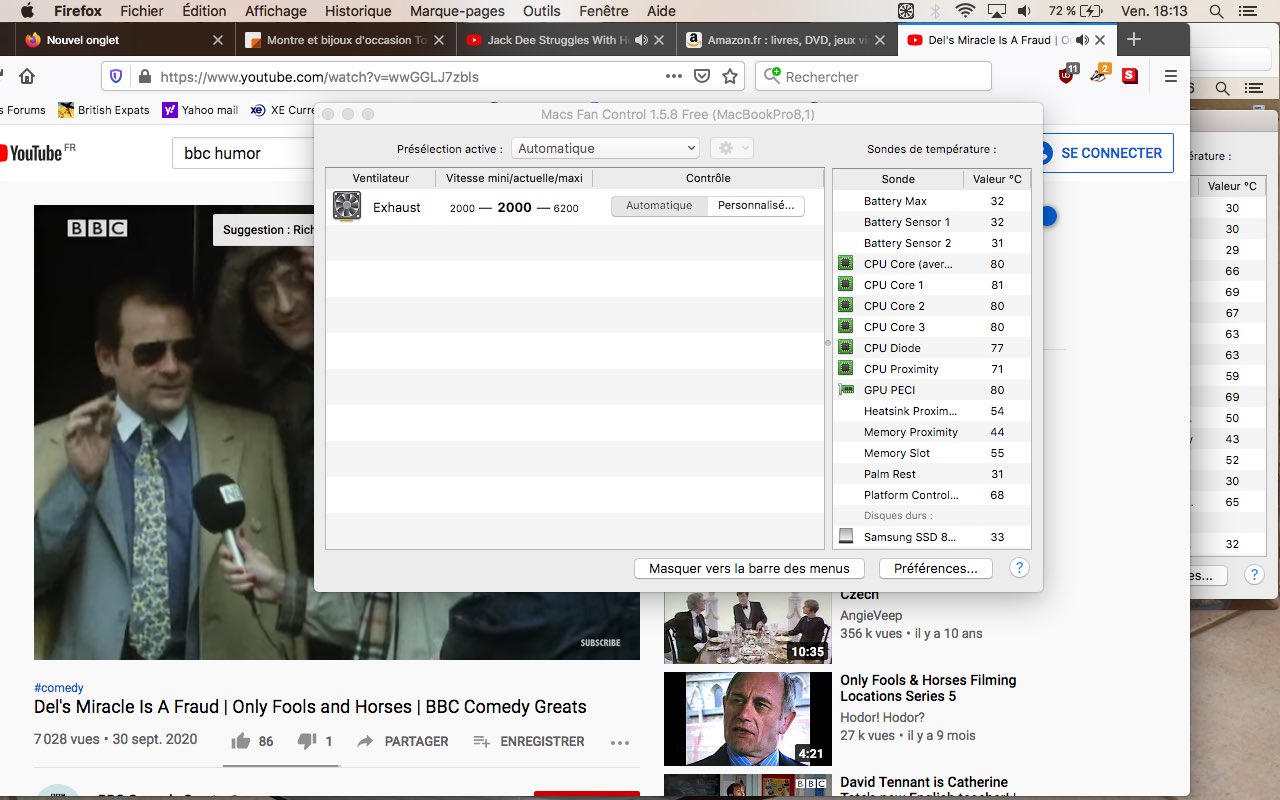Bookmark this page with the star icon
The height and width of the screenshot is (800, 1280).
(730, 76)
